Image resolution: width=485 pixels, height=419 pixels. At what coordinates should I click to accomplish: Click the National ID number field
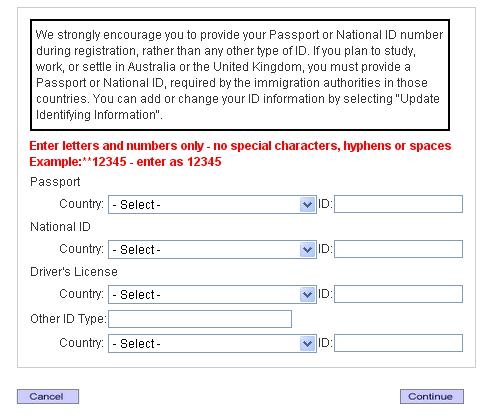coord(398,249)
